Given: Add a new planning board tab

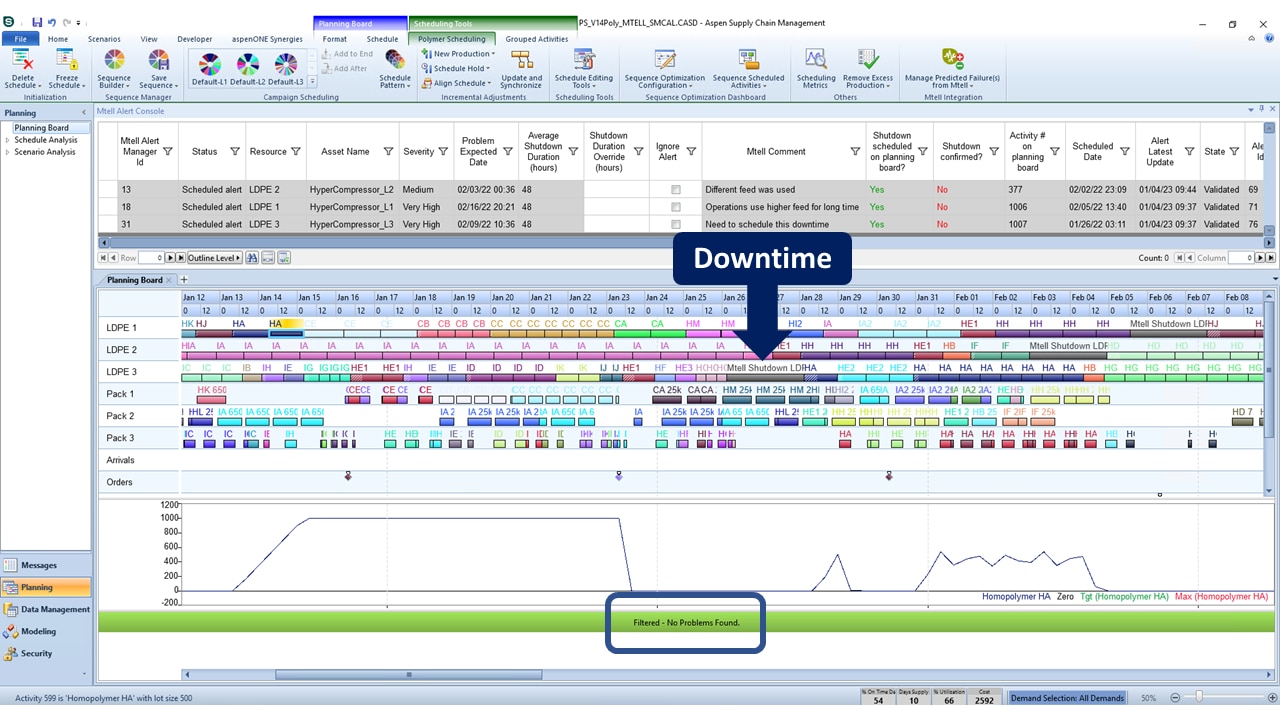Looking at the screenshot, I should [x=184, y=280].
